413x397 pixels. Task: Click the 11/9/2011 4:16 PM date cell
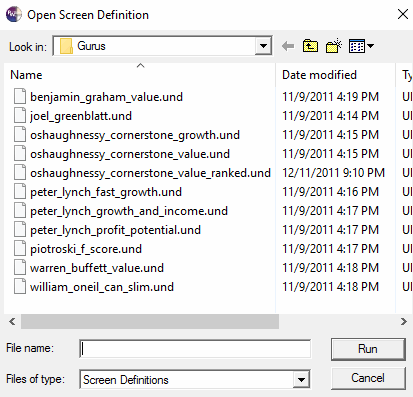pos(330,192)
